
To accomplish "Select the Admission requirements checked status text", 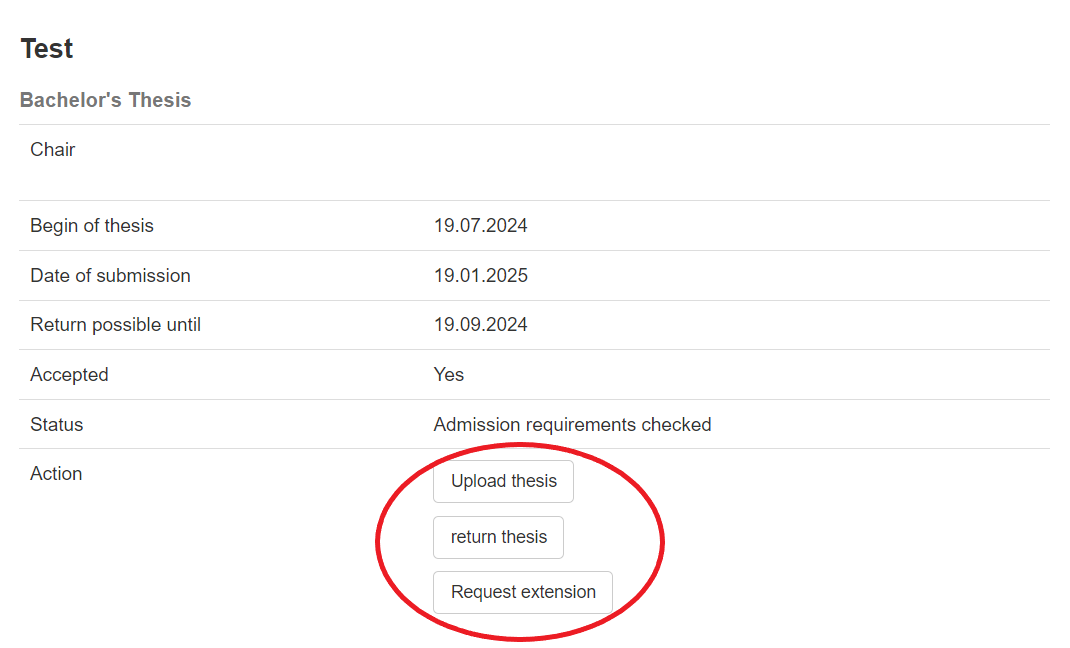I will 572,425.
